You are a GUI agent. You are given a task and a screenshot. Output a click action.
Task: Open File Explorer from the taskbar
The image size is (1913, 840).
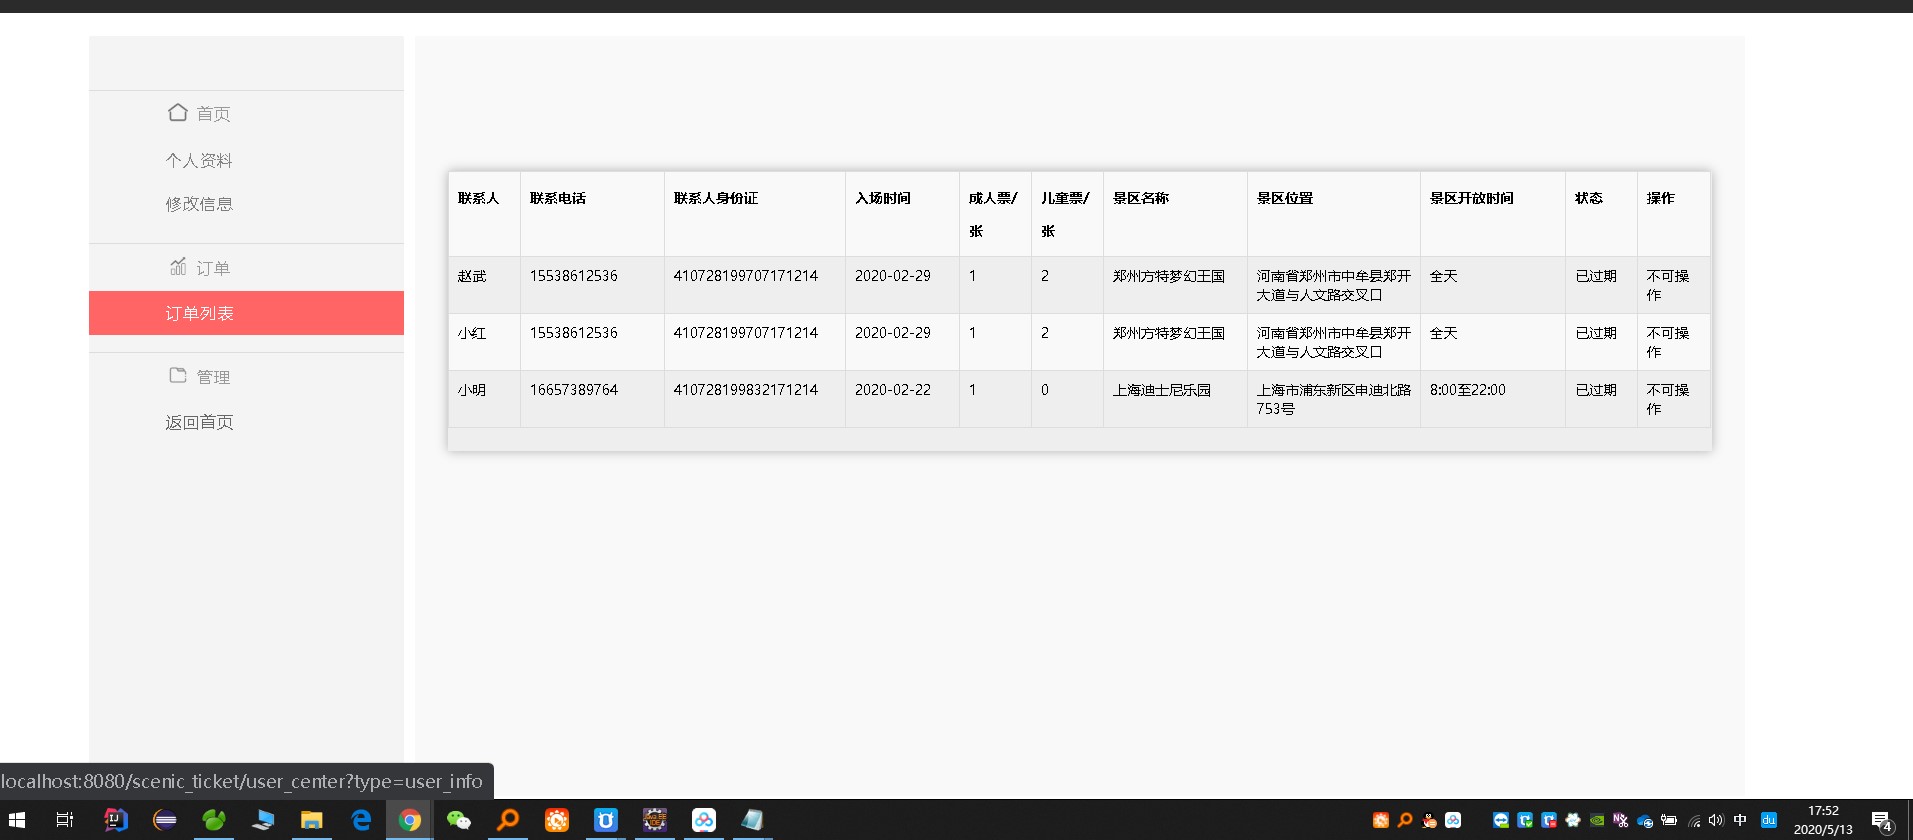(312, 820)
